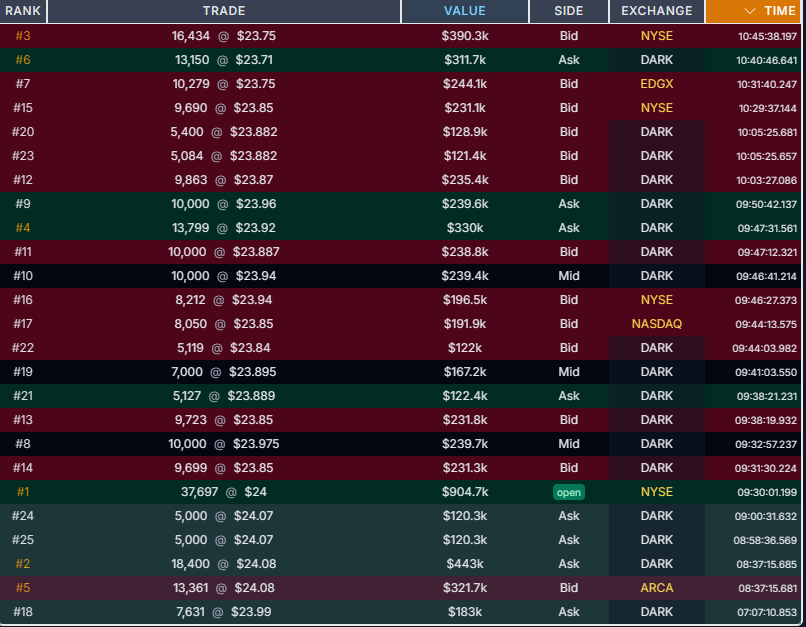This screenshot has height=627, width=806.
Task: Click trade 5,084 @ $23.882
Action: pyautogui.click(x=224, y=156)
